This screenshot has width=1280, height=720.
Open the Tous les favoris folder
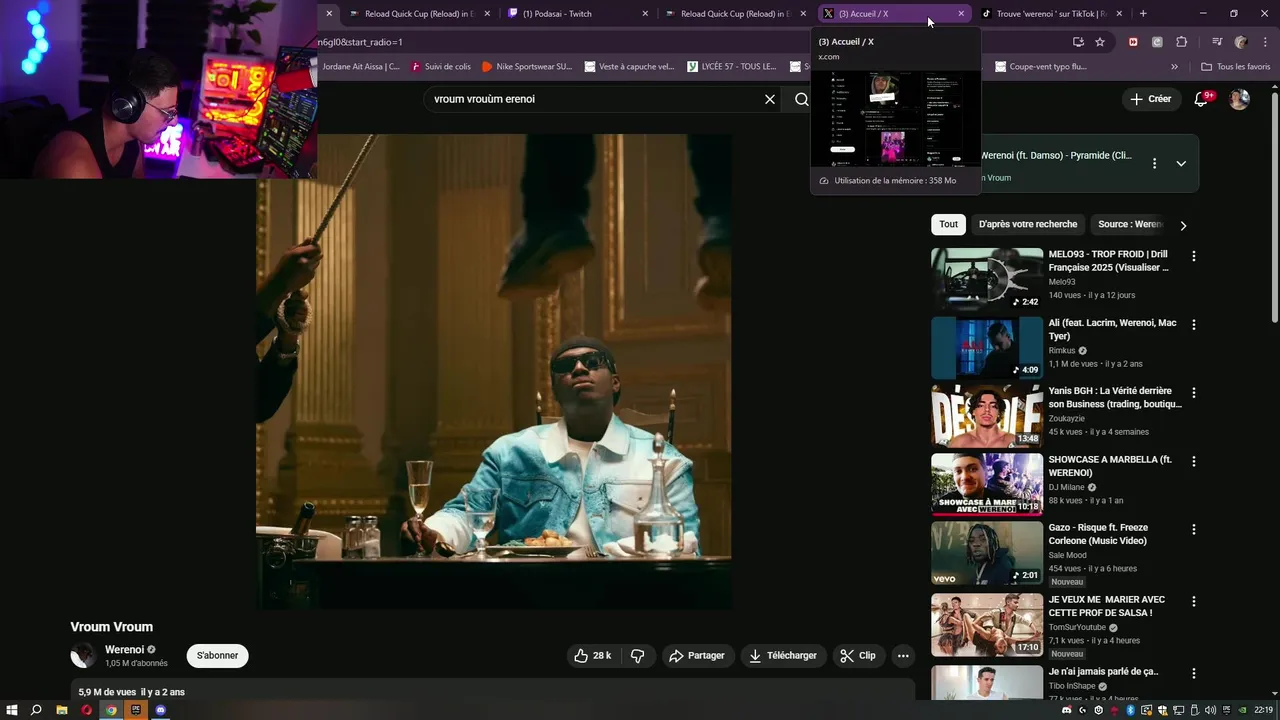1236,67
